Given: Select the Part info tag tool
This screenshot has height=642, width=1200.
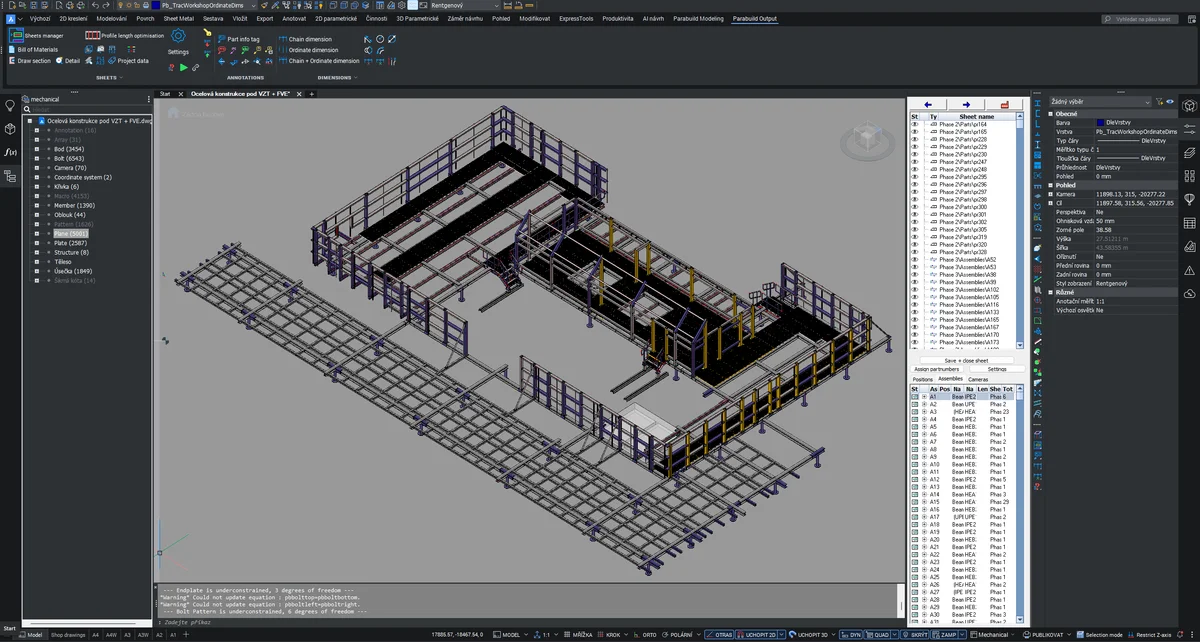Looking at the screenshot, I should click(242, 39).
